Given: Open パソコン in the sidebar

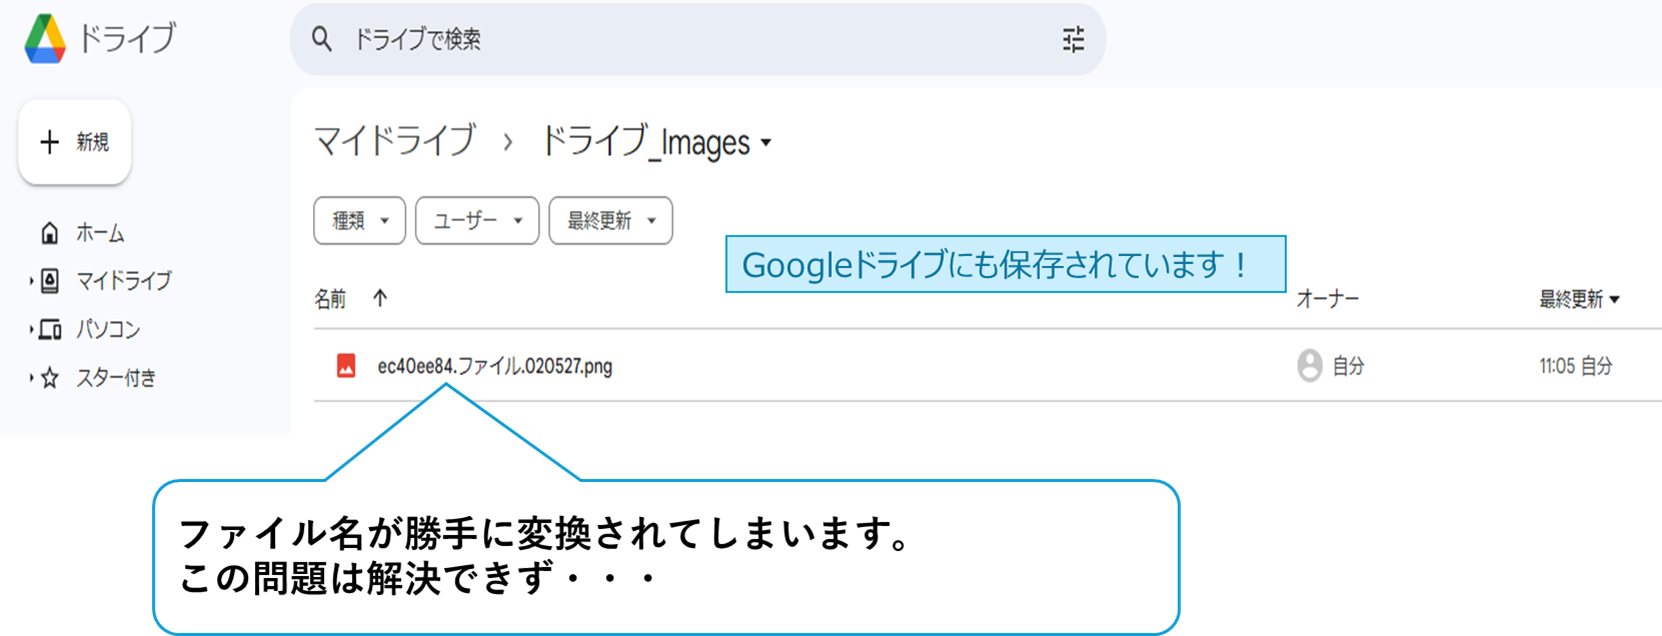Looking at the screenshot, I should pyautogui.click(x=109, y=329).
